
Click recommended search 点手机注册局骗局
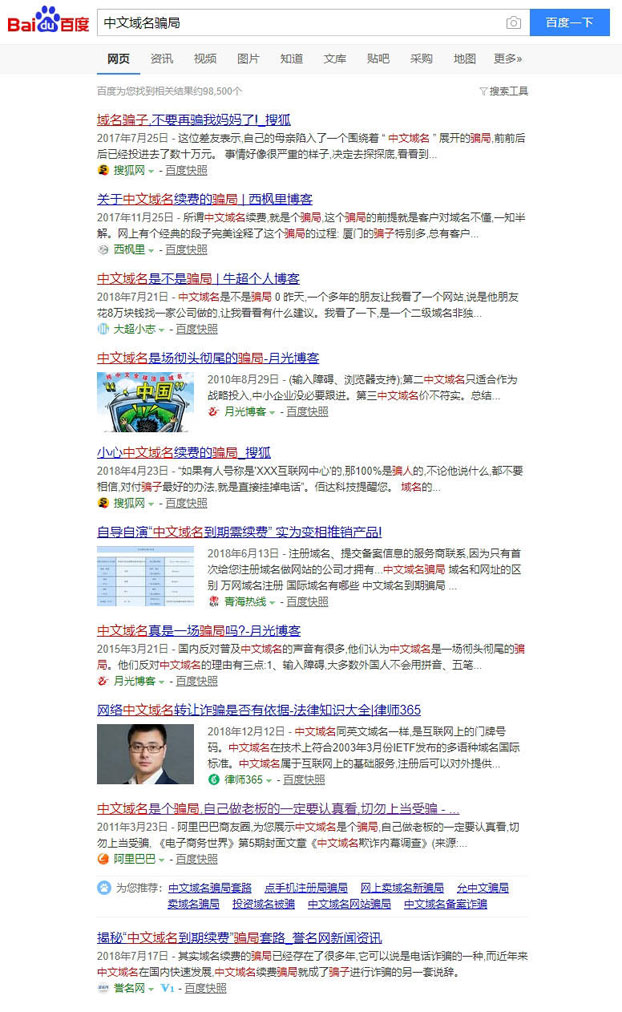pos(306,888)
